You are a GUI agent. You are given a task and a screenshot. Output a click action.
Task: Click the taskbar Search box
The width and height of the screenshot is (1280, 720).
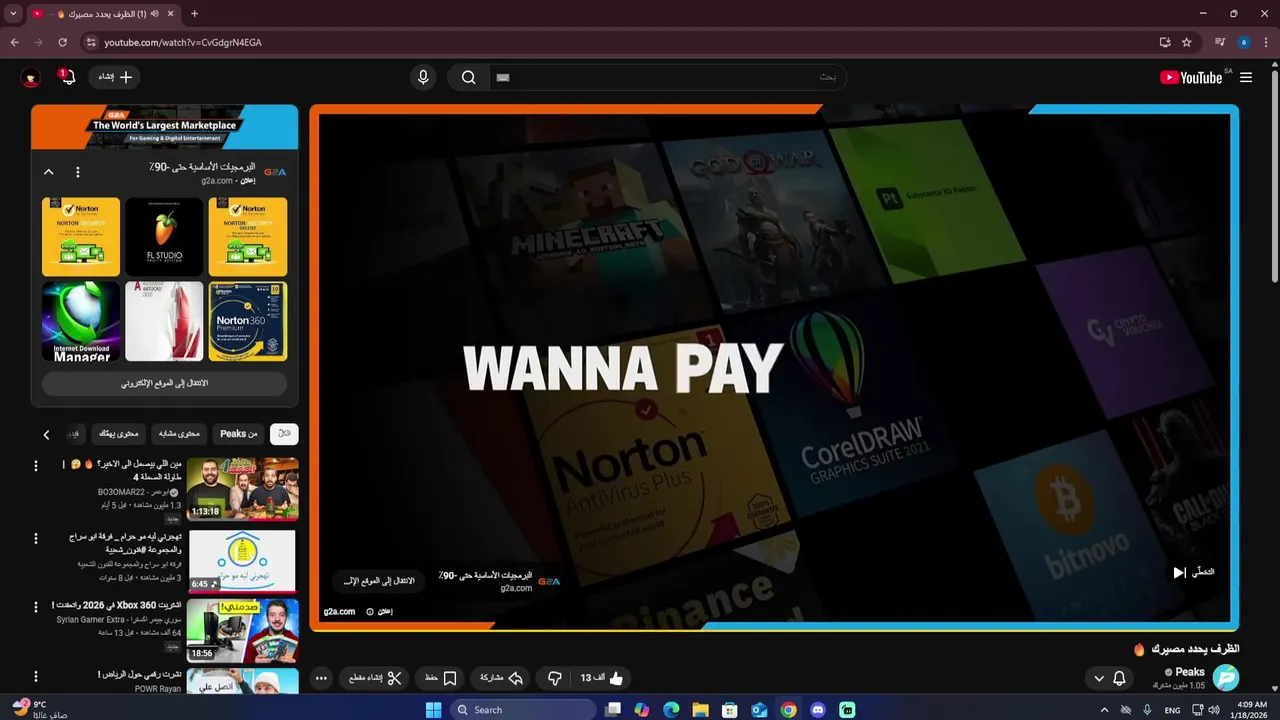coord(523,710)
